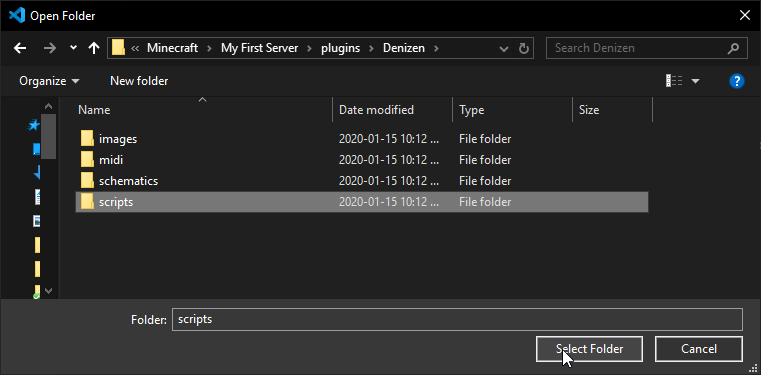
Task: Click the images folder icon
Action: coord(87,139)
